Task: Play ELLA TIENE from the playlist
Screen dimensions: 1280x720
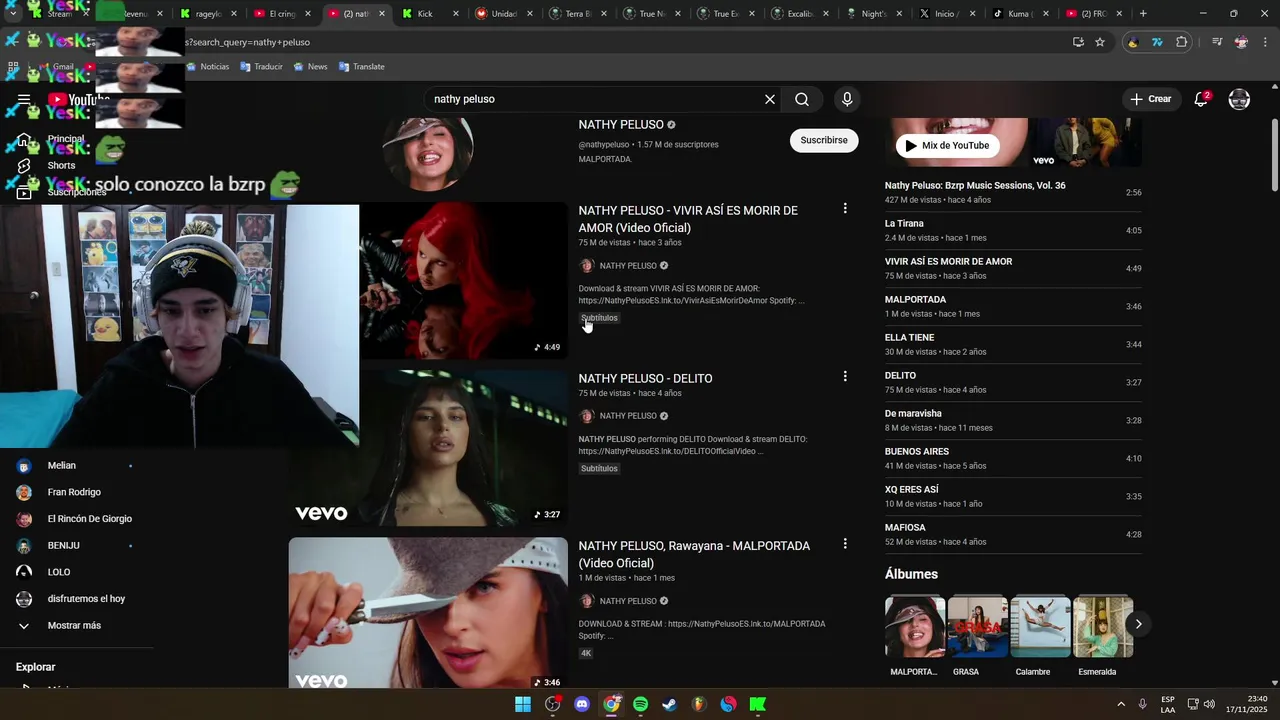Action: tap(1013, 344)
